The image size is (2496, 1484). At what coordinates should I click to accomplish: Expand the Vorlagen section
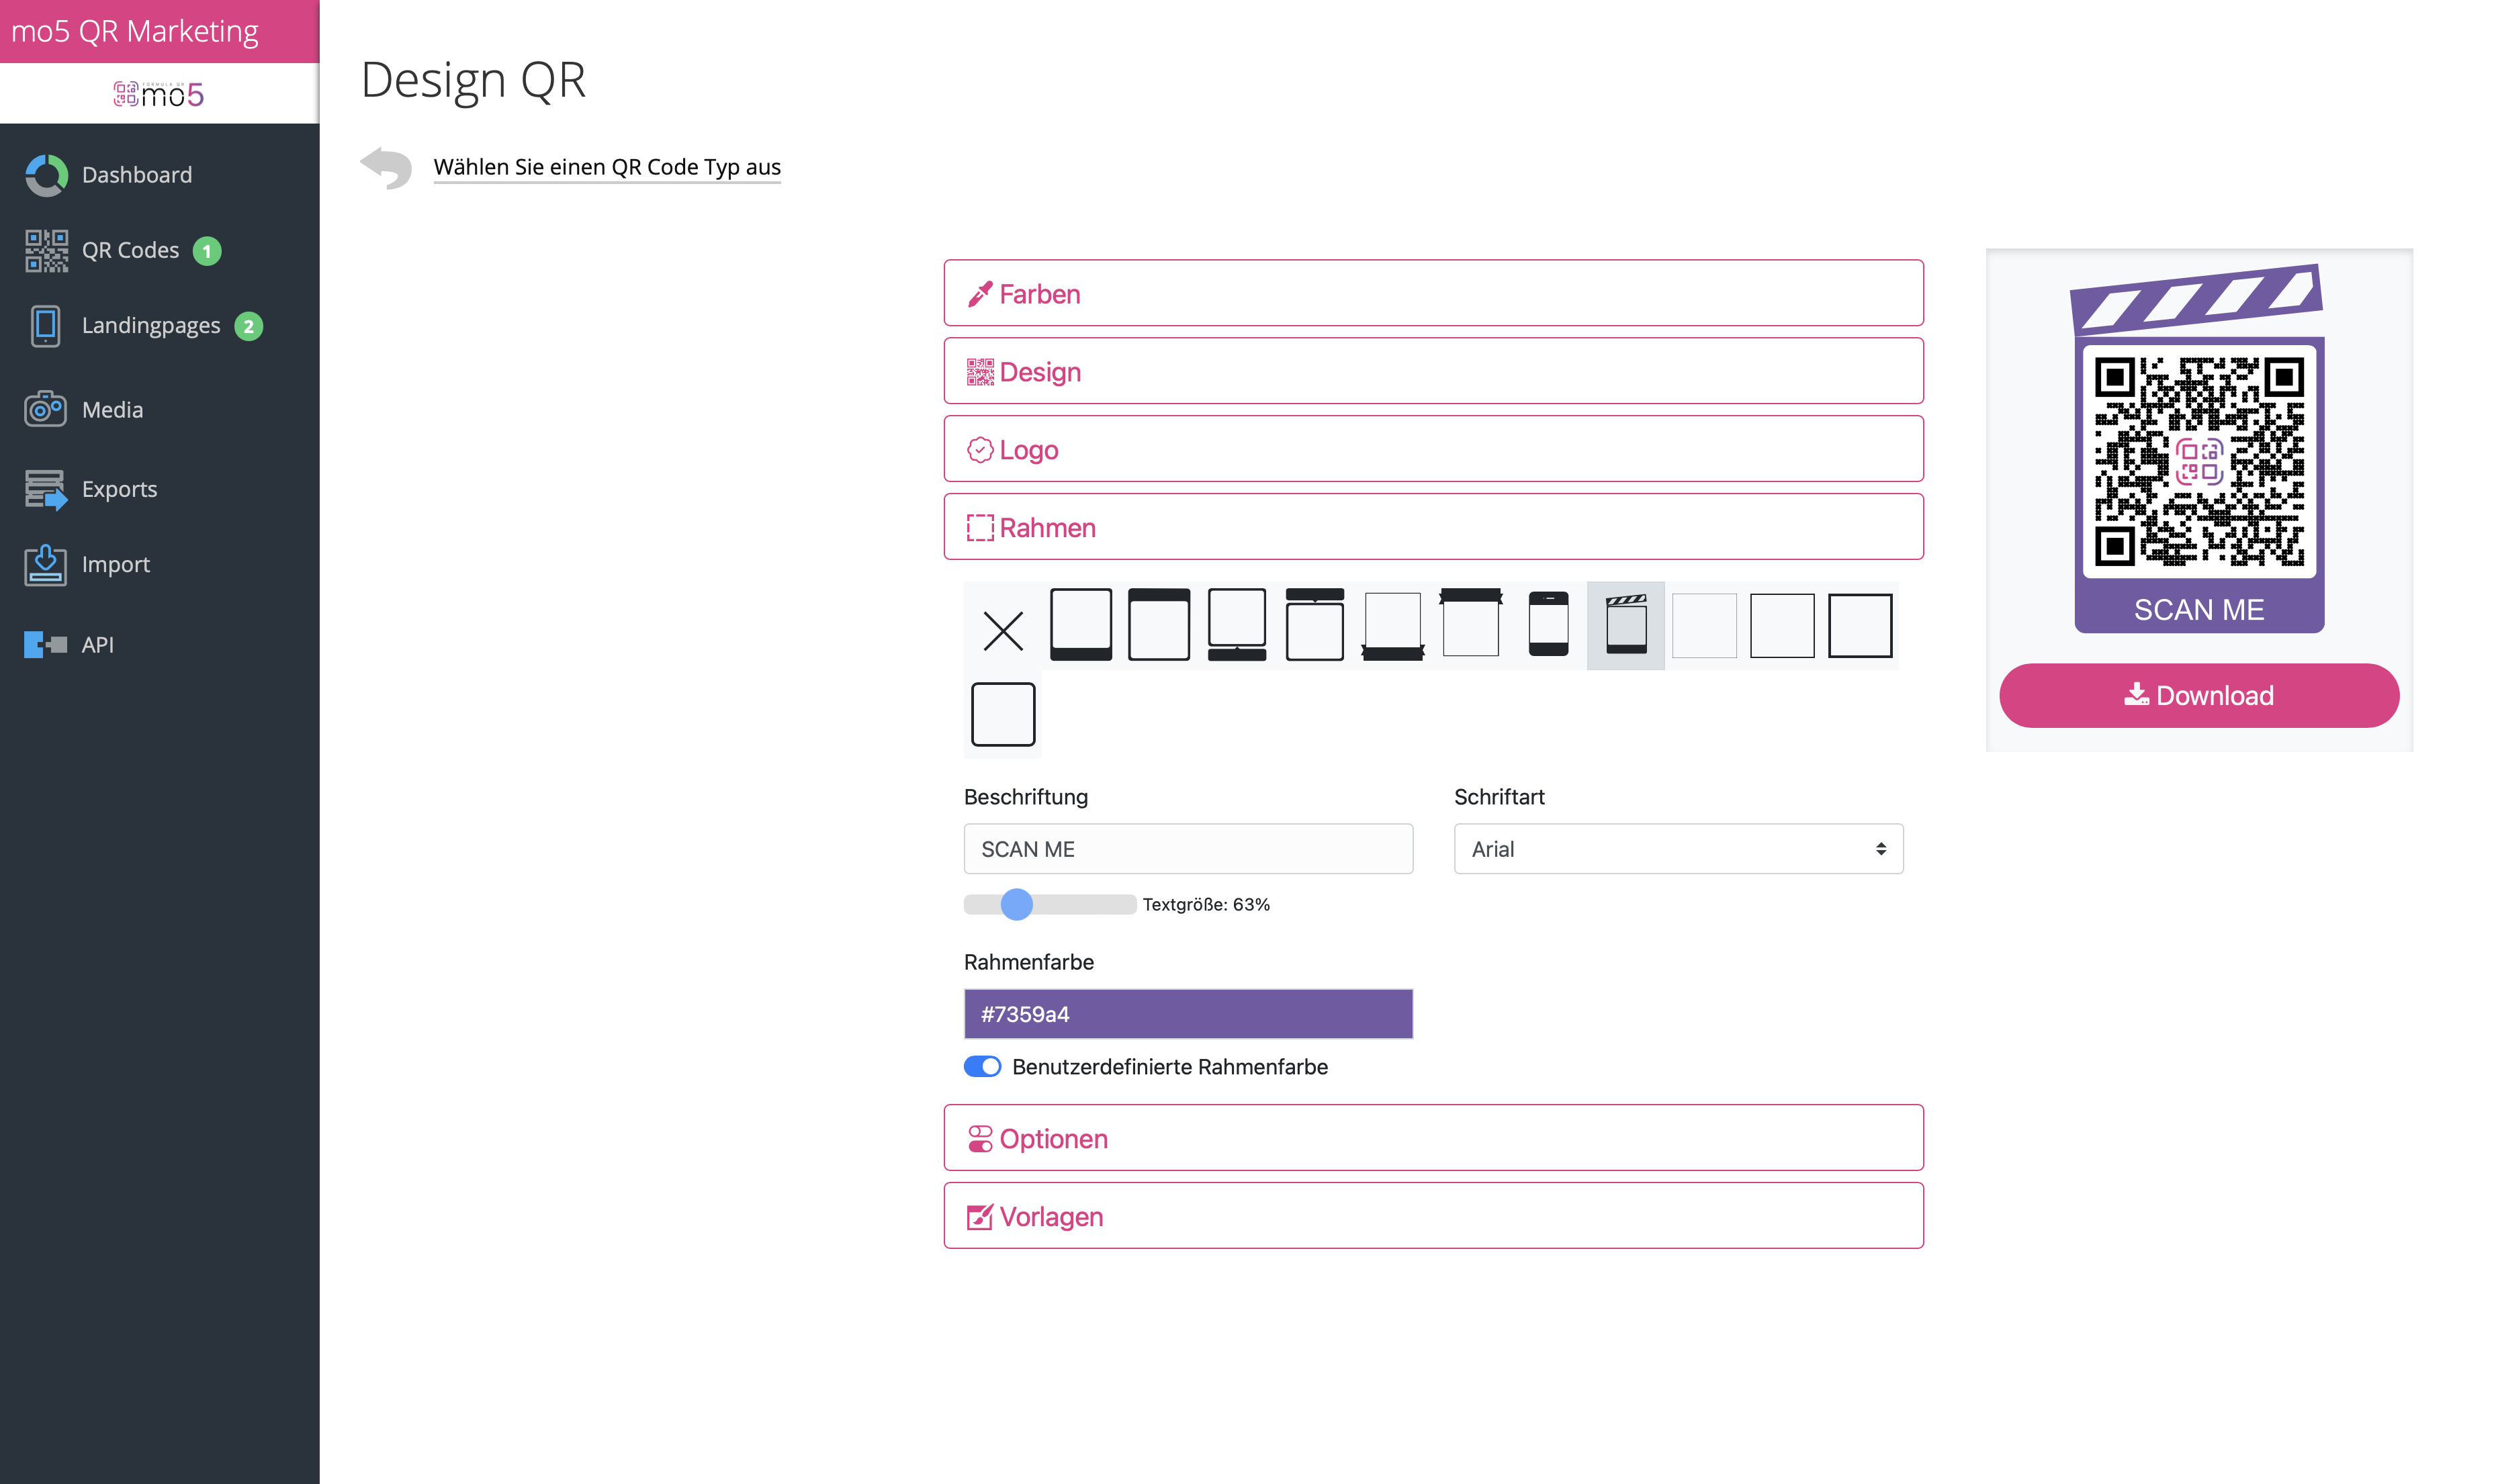pos(1433,1216)
